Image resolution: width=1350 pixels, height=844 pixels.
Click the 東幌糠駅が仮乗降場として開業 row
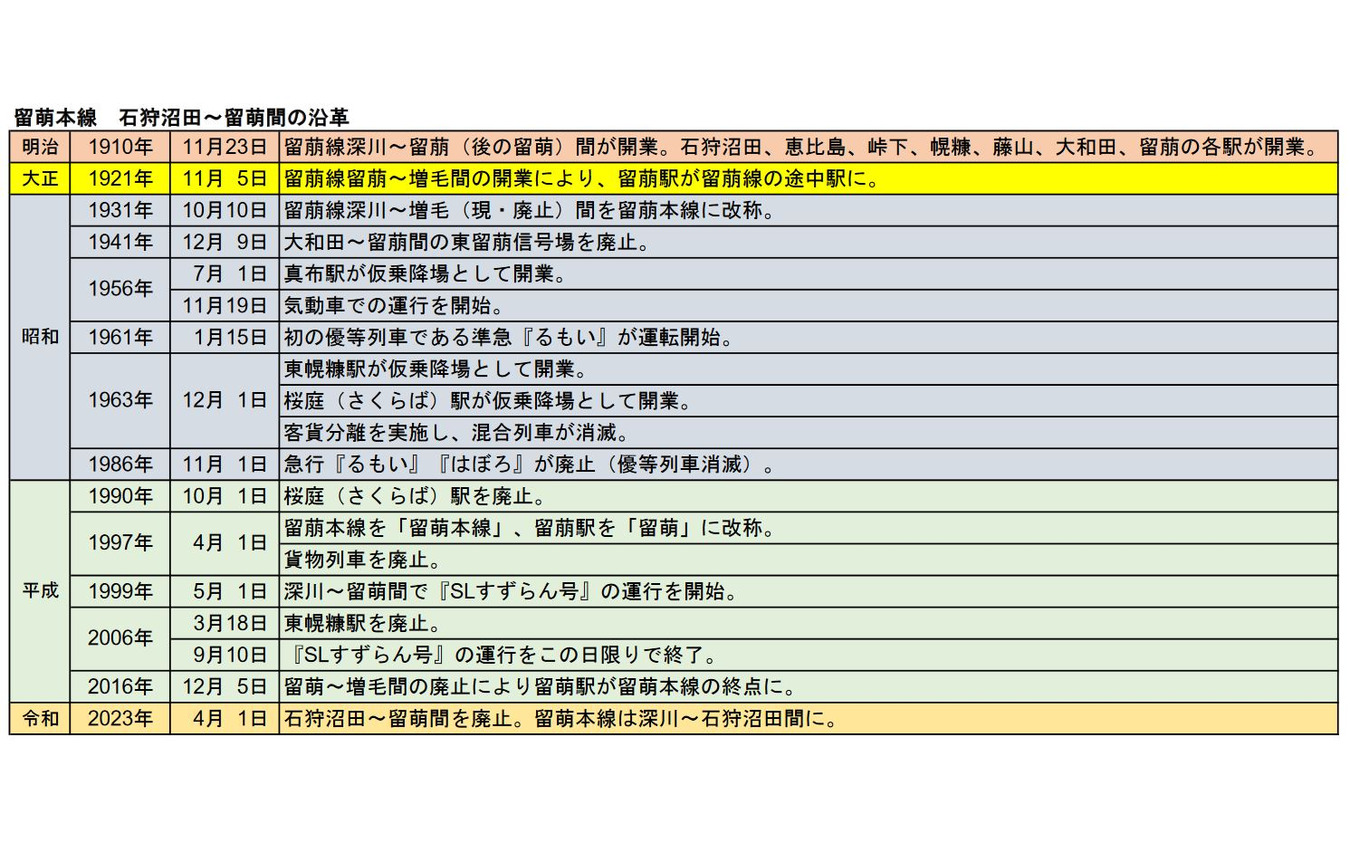[808, 369]
